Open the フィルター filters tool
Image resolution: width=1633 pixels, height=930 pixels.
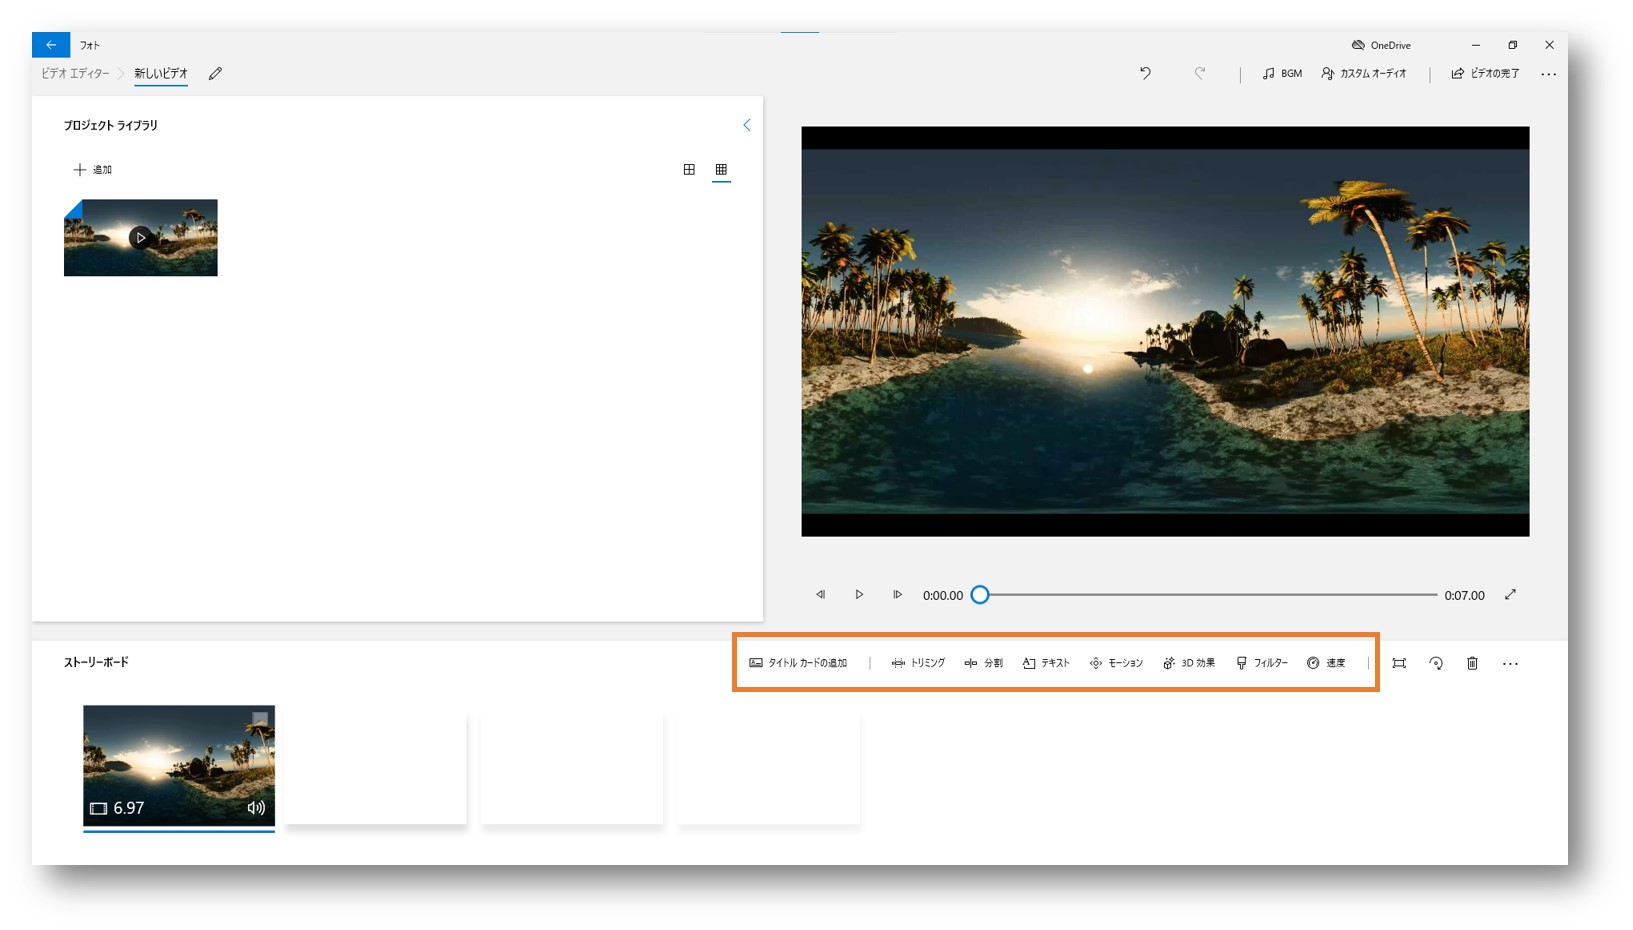coord(1262,663)
